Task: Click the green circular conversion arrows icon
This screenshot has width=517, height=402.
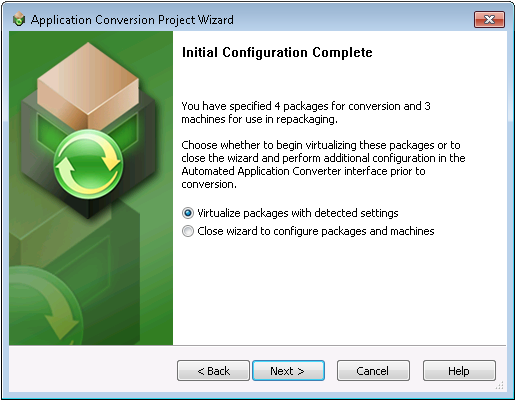Action: point(88,164)
